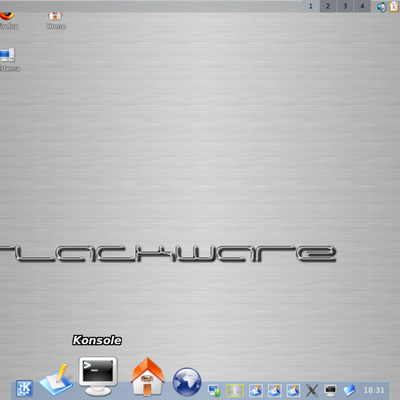Open the small terminal icon beside the clock
The width and height of the screenshot is (400, 400).
pos(330,390)
